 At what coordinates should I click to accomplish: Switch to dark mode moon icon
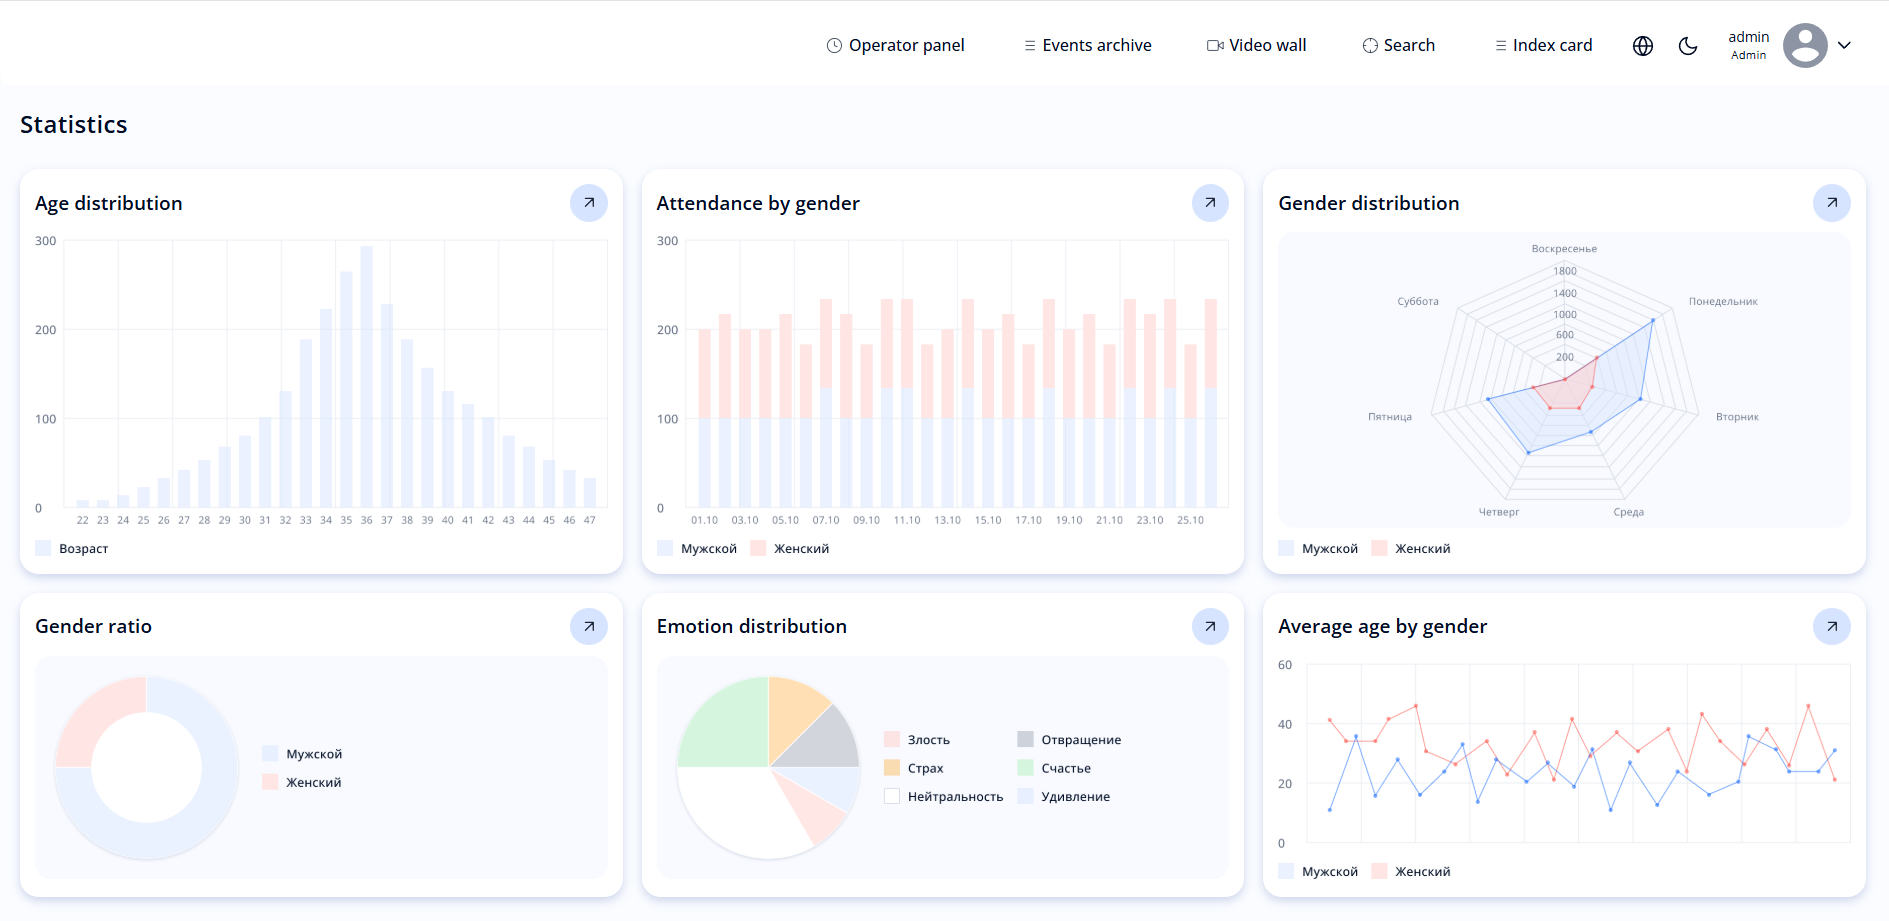1688,46
